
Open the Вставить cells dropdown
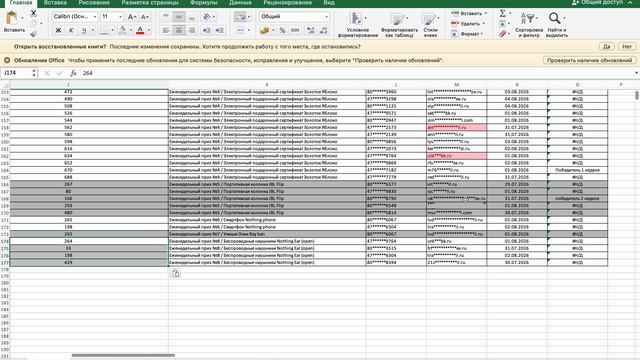tap(469, 13)
